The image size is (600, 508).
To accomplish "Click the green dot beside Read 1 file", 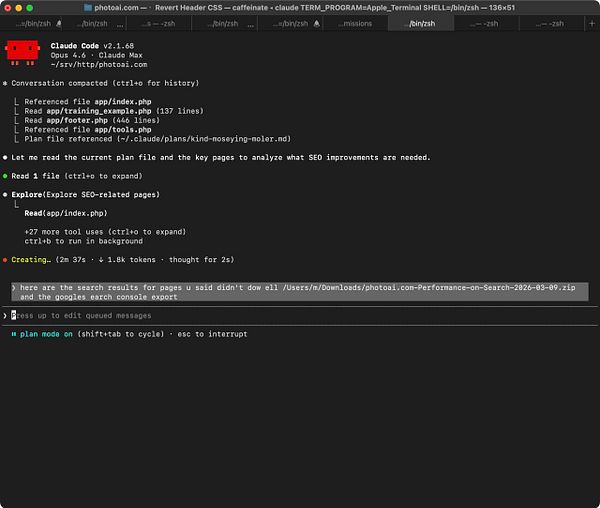I will pos(5,176).
